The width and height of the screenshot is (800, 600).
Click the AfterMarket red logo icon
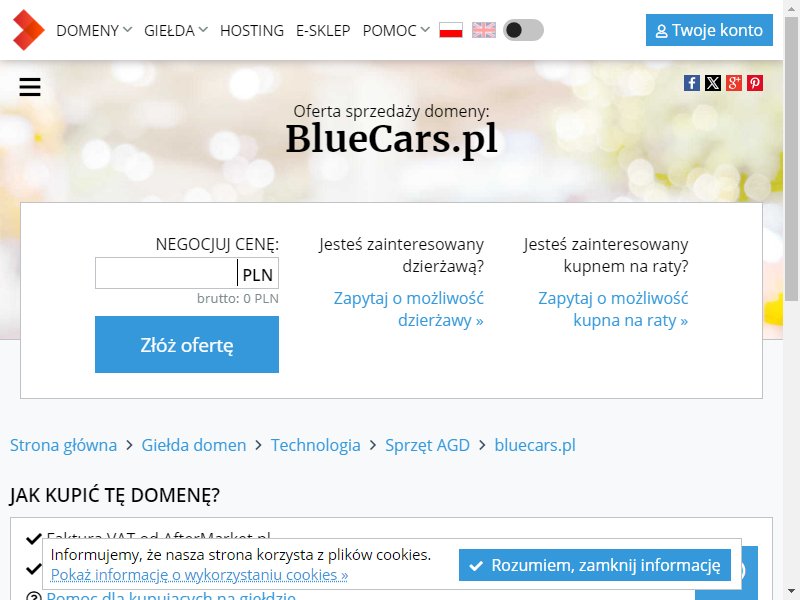tap(29, 30)
